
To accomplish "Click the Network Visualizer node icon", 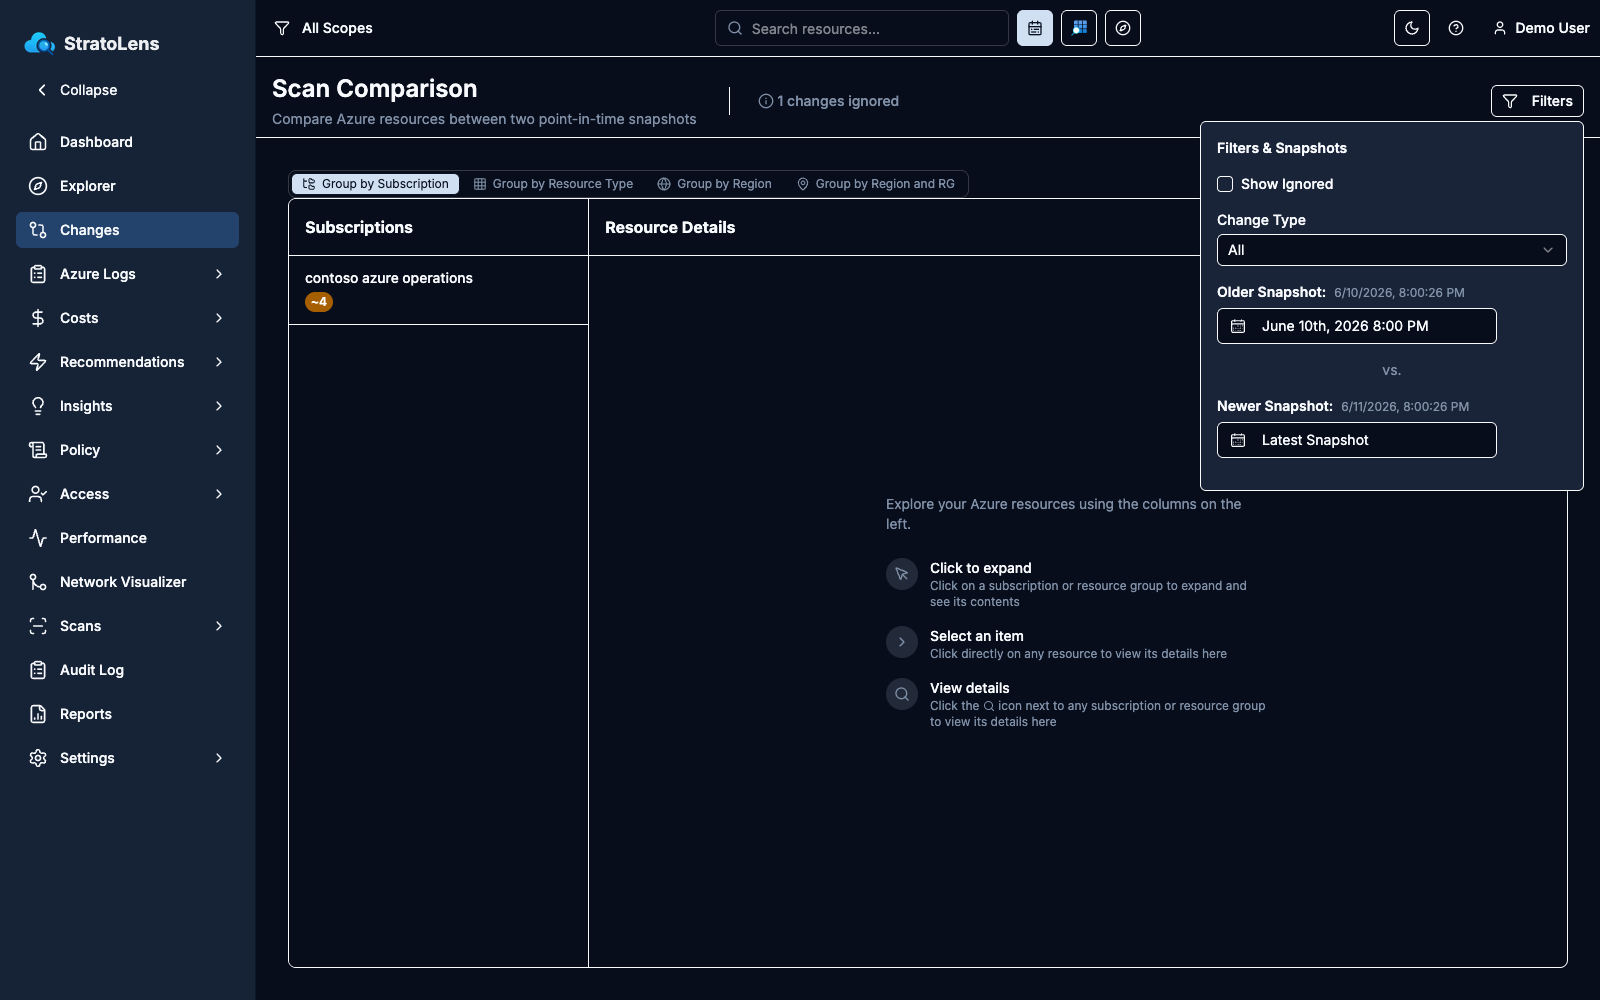I will (x=38, y=582).
